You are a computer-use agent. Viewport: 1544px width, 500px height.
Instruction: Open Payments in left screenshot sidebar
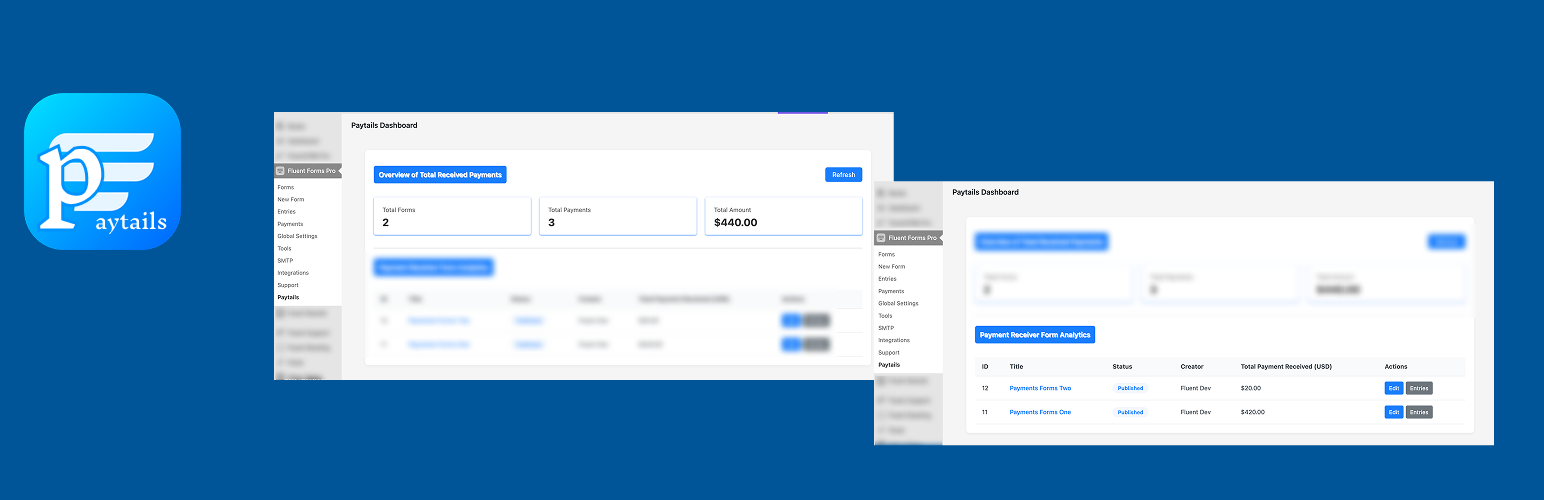click(290, 224)
